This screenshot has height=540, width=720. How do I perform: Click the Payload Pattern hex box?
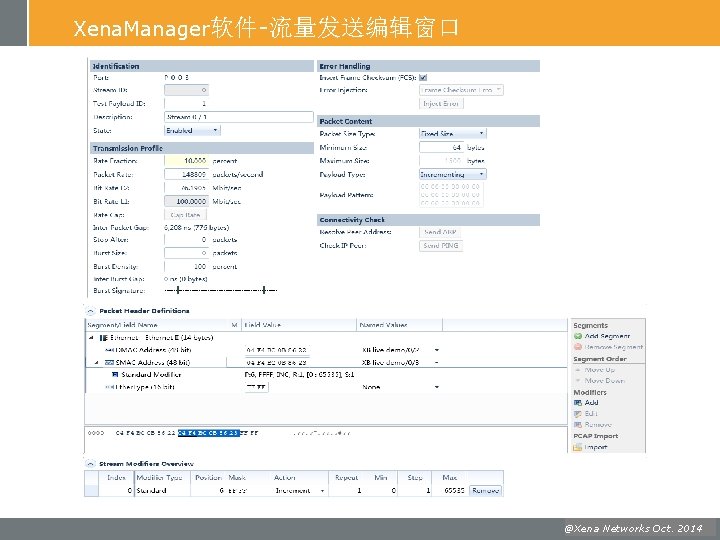tap(451, 195)
